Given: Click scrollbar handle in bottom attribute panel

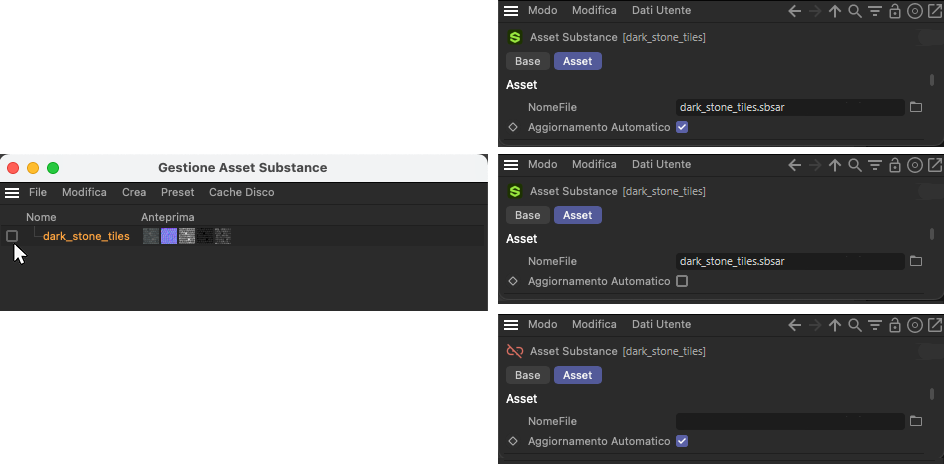Looking at the screenshot, I should coord(932,394).
